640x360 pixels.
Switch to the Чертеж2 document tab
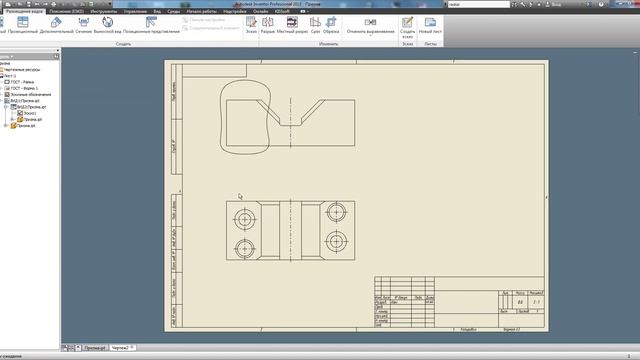point(122,348)
